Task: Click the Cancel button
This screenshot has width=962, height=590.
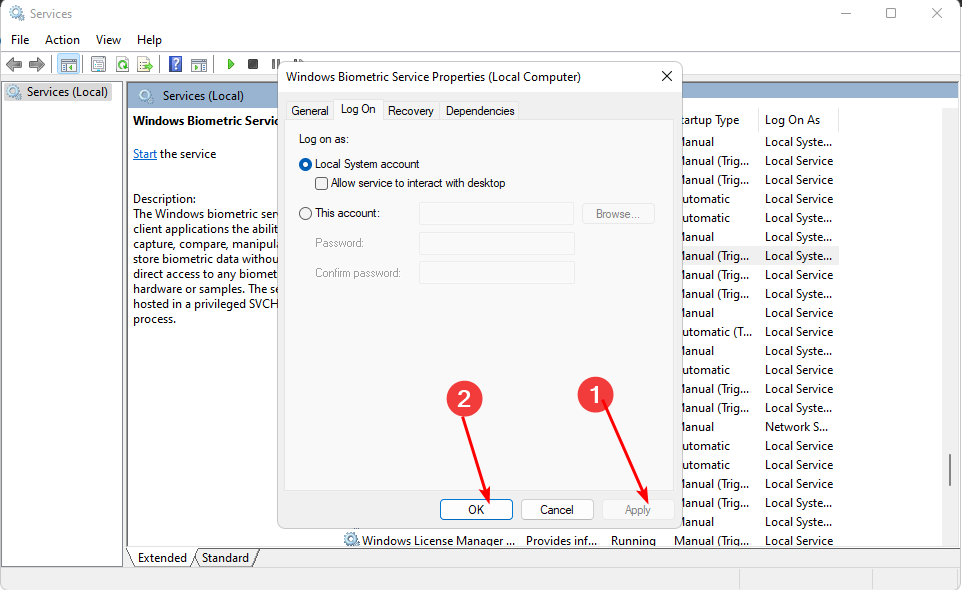Action: coord(557,510)
